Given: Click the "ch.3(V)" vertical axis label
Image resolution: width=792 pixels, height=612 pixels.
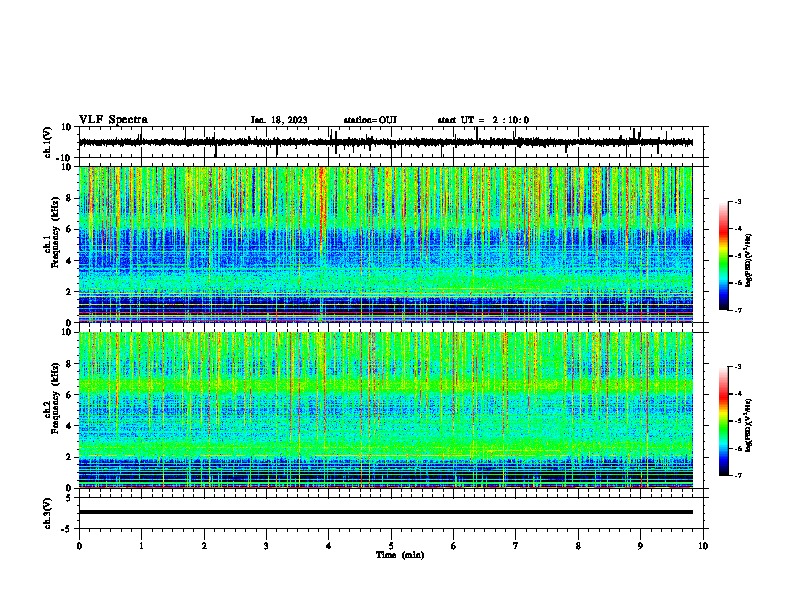Looking at the screenshot, I should point(48,513).
